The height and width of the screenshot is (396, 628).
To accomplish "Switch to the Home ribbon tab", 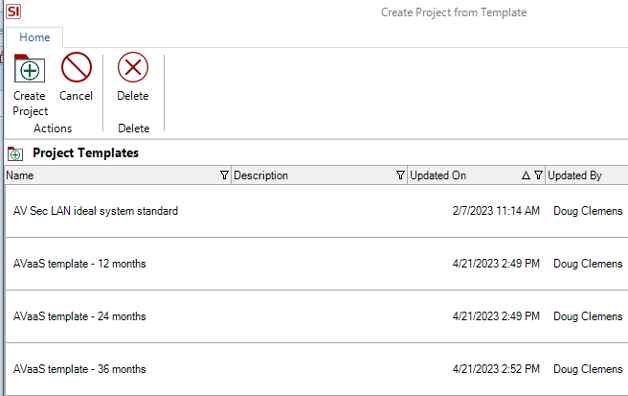I will pos(35,37).
